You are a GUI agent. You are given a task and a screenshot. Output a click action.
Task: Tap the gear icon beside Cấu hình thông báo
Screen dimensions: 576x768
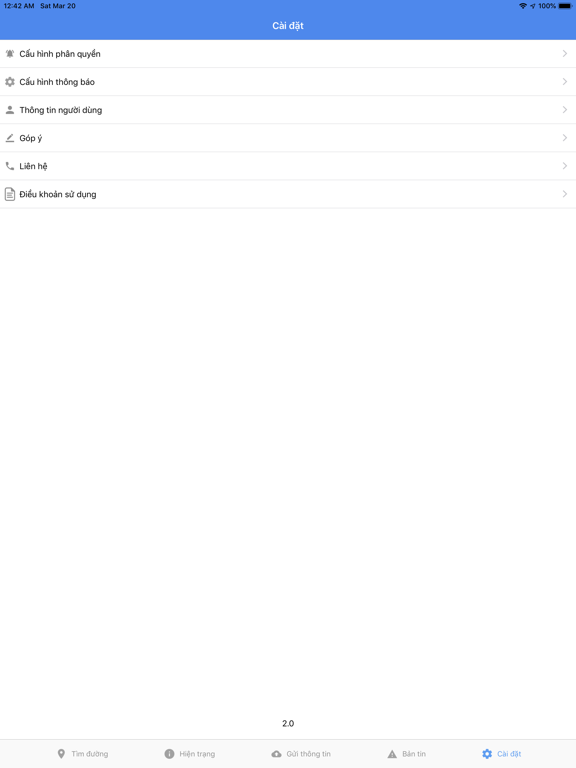coord(10,82)
